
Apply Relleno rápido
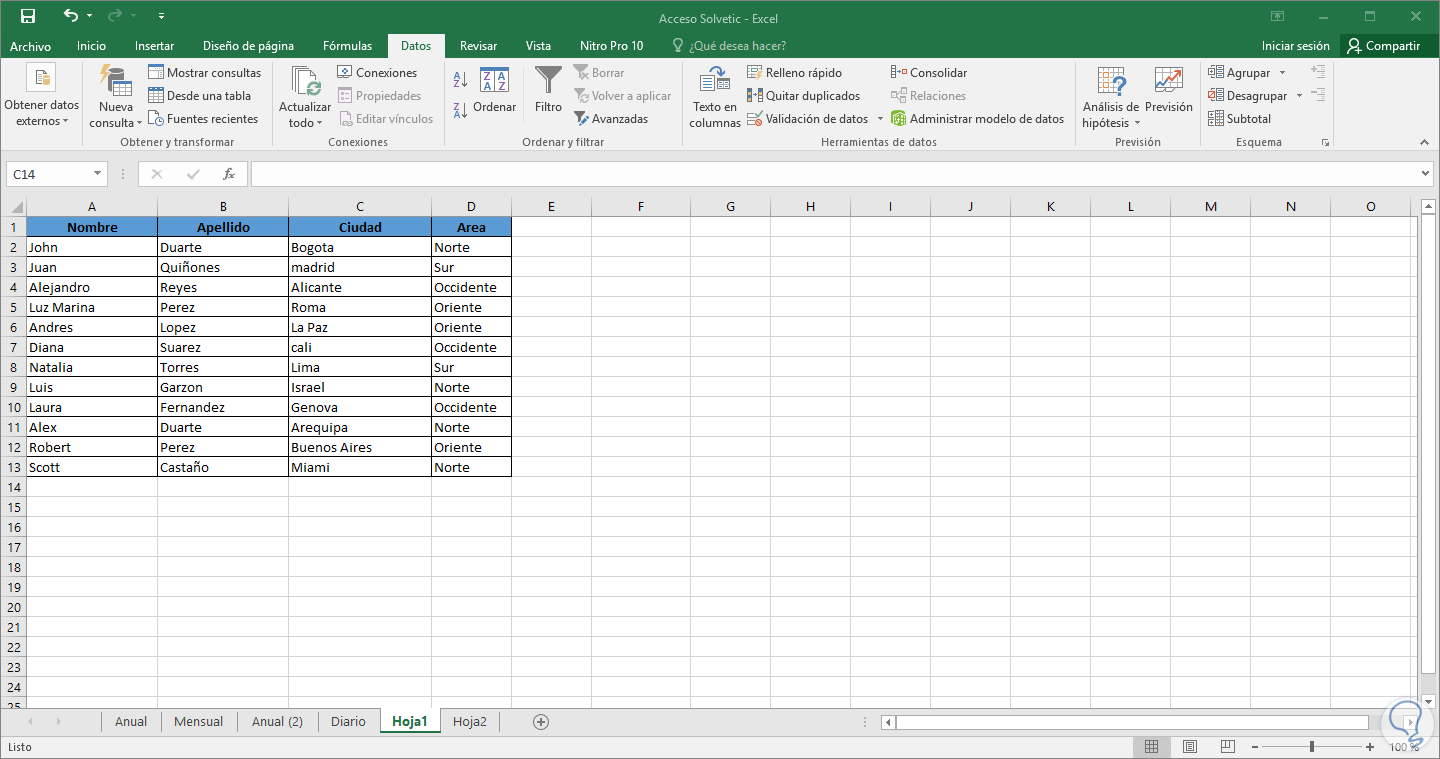tap(794, 73)
